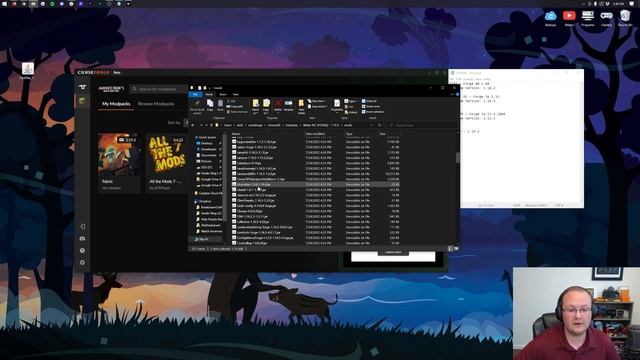
Task: Open the File tab in Explorer
Action: tap(195, 94)
